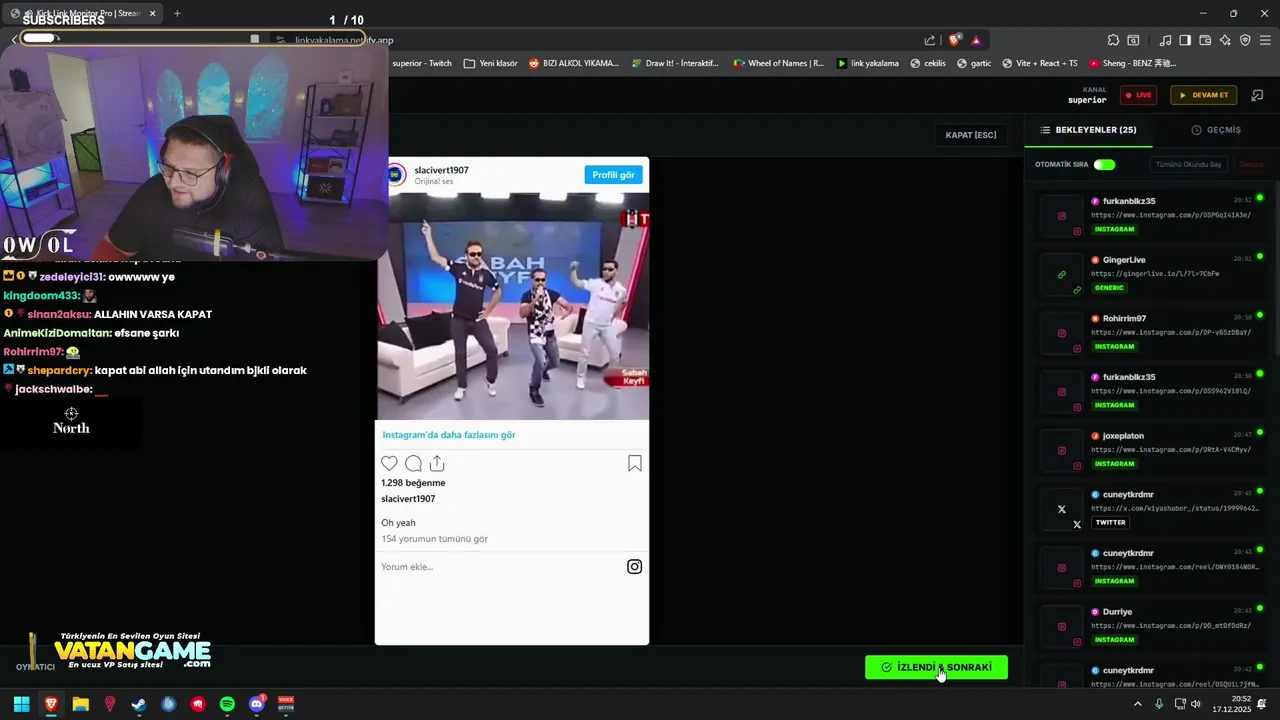This screenshot has height=720, width=1280.
Task: Open the Brave Rewards triangle icon
Action: pyautogui.click(x=976, y=40)
